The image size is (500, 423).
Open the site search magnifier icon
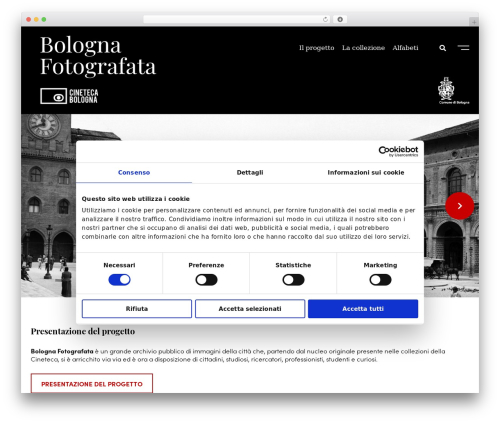pos(442,48)
